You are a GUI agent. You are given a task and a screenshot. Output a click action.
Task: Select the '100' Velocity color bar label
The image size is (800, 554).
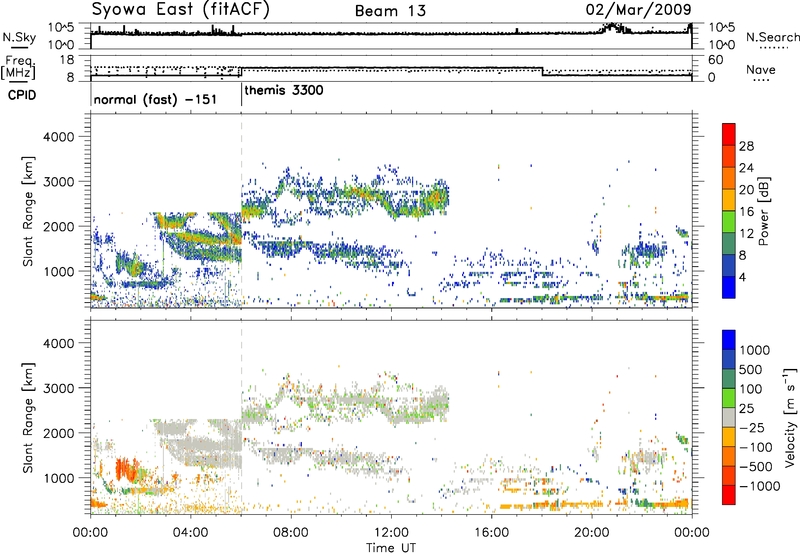pos(750,389)
